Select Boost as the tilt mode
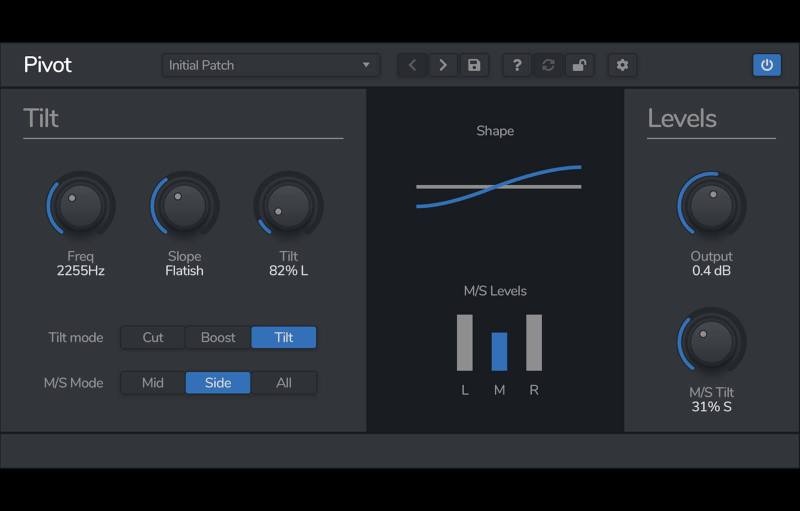This screenshot has height=511, width=800. [x=218, y=338]
